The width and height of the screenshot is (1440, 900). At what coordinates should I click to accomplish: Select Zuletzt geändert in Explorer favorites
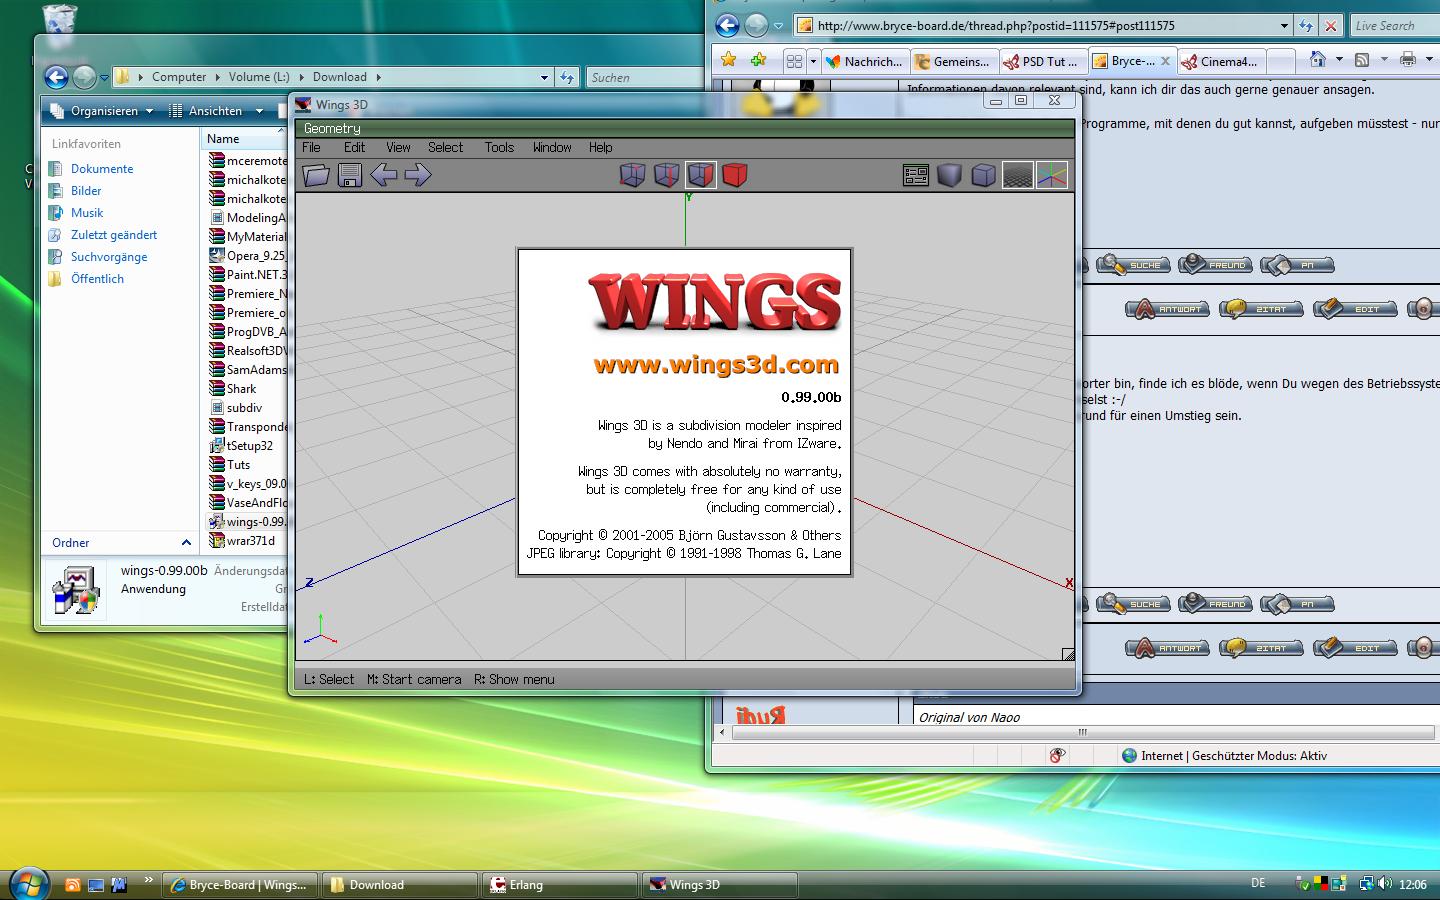click(114, 235)
